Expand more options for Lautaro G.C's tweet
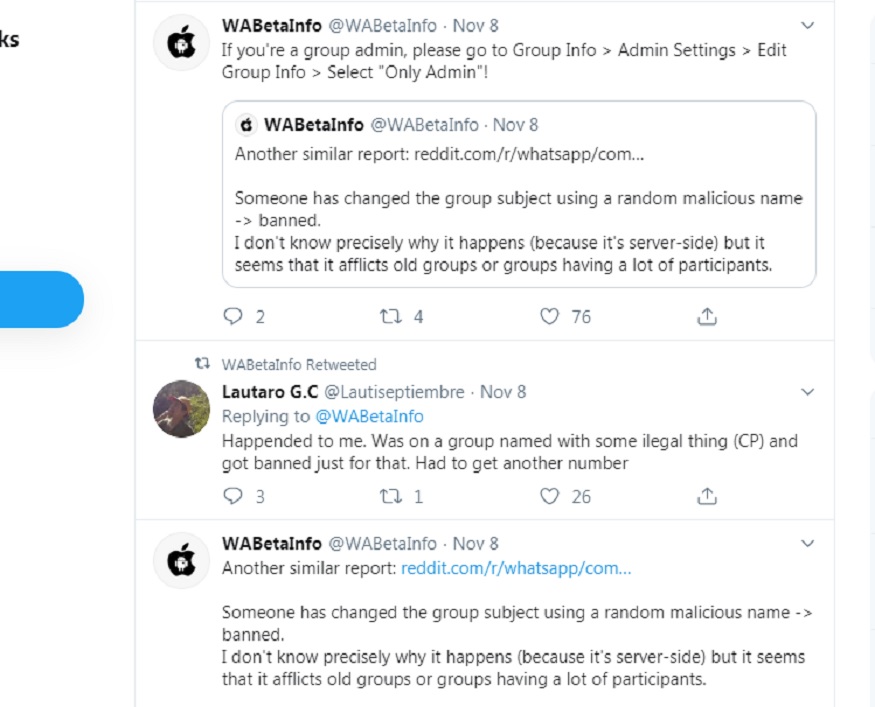This screenshot has width=875, height=707. coord(808,392)
